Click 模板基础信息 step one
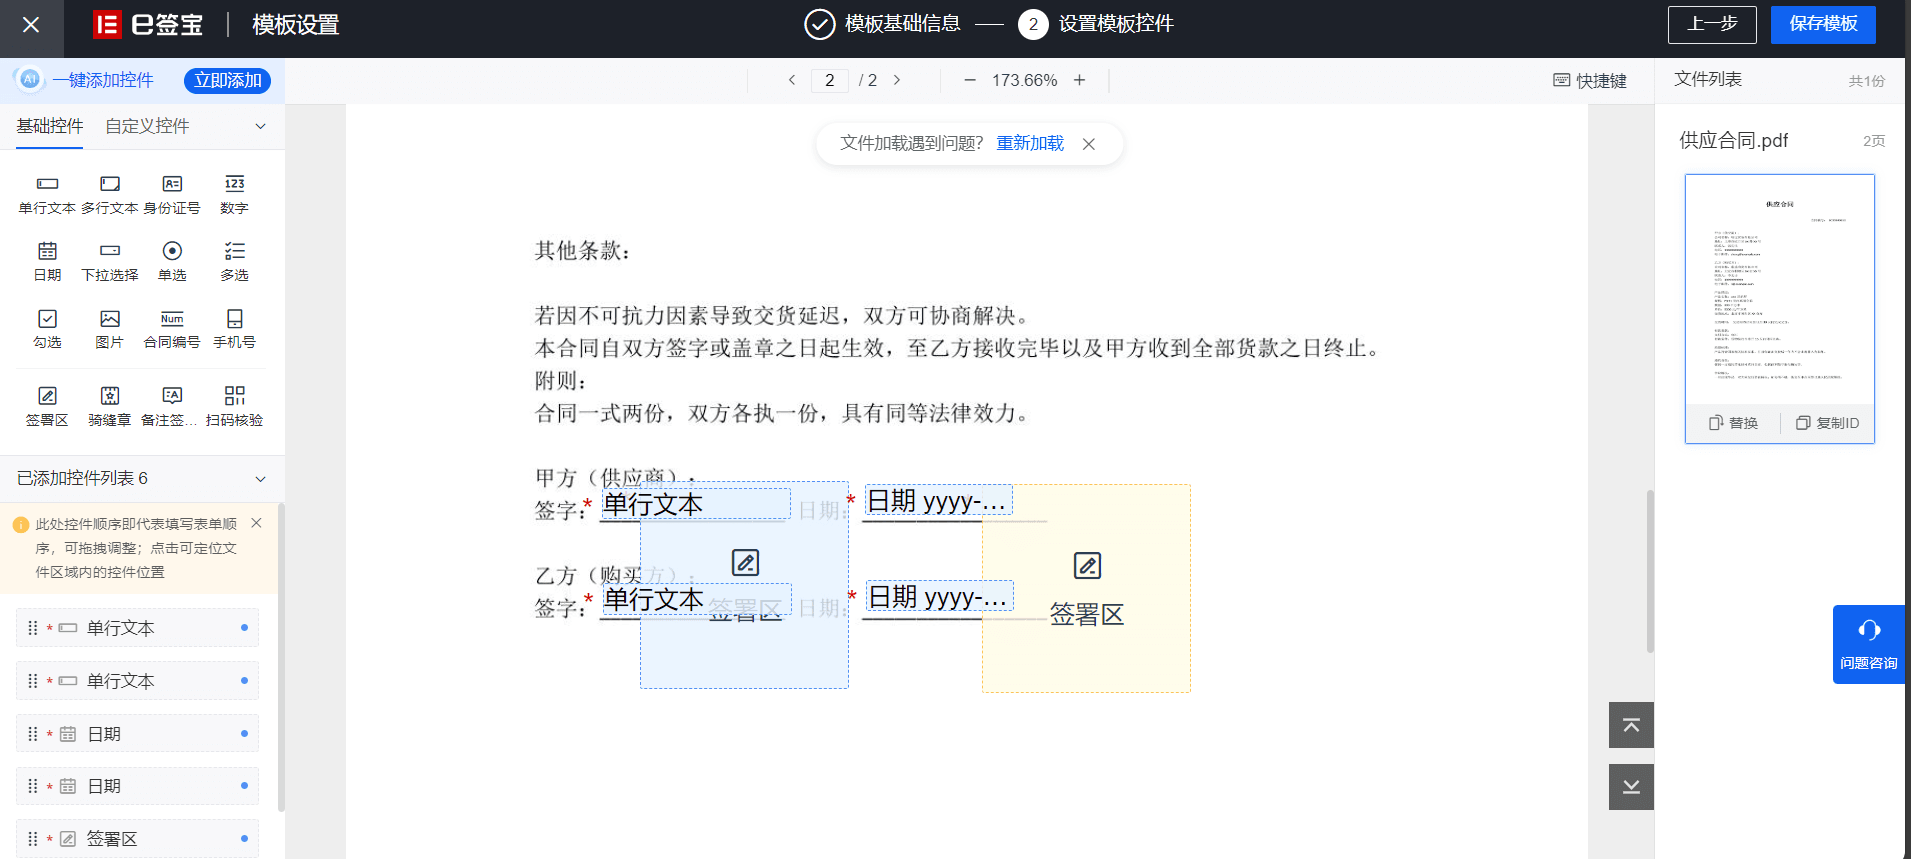This screenshot has height=859, width=1911. click(x=883, y=24)
